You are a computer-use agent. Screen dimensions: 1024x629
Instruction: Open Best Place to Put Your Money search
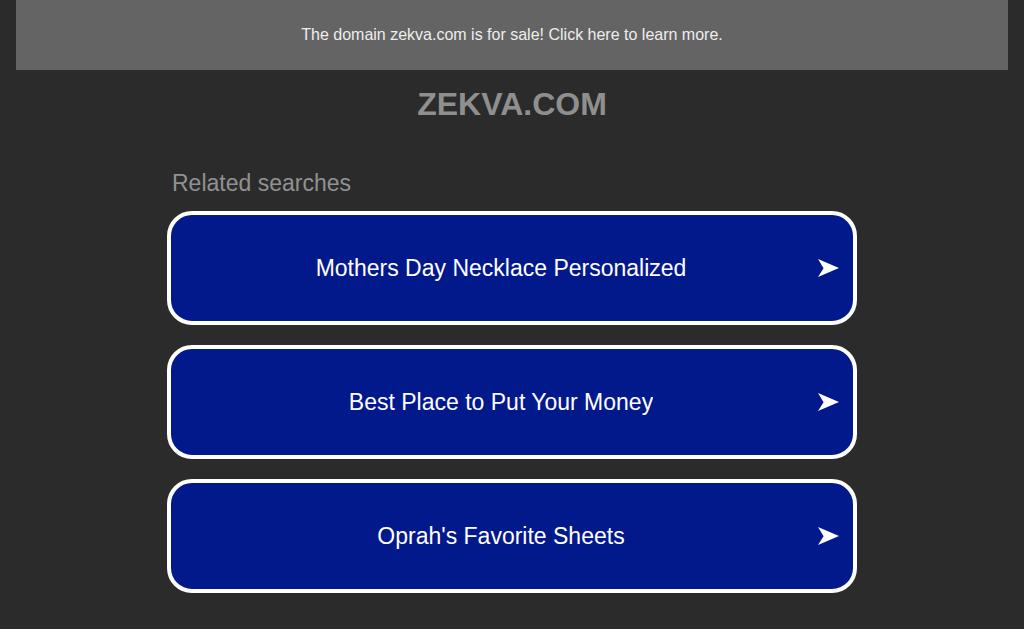[x=500, y=402]
